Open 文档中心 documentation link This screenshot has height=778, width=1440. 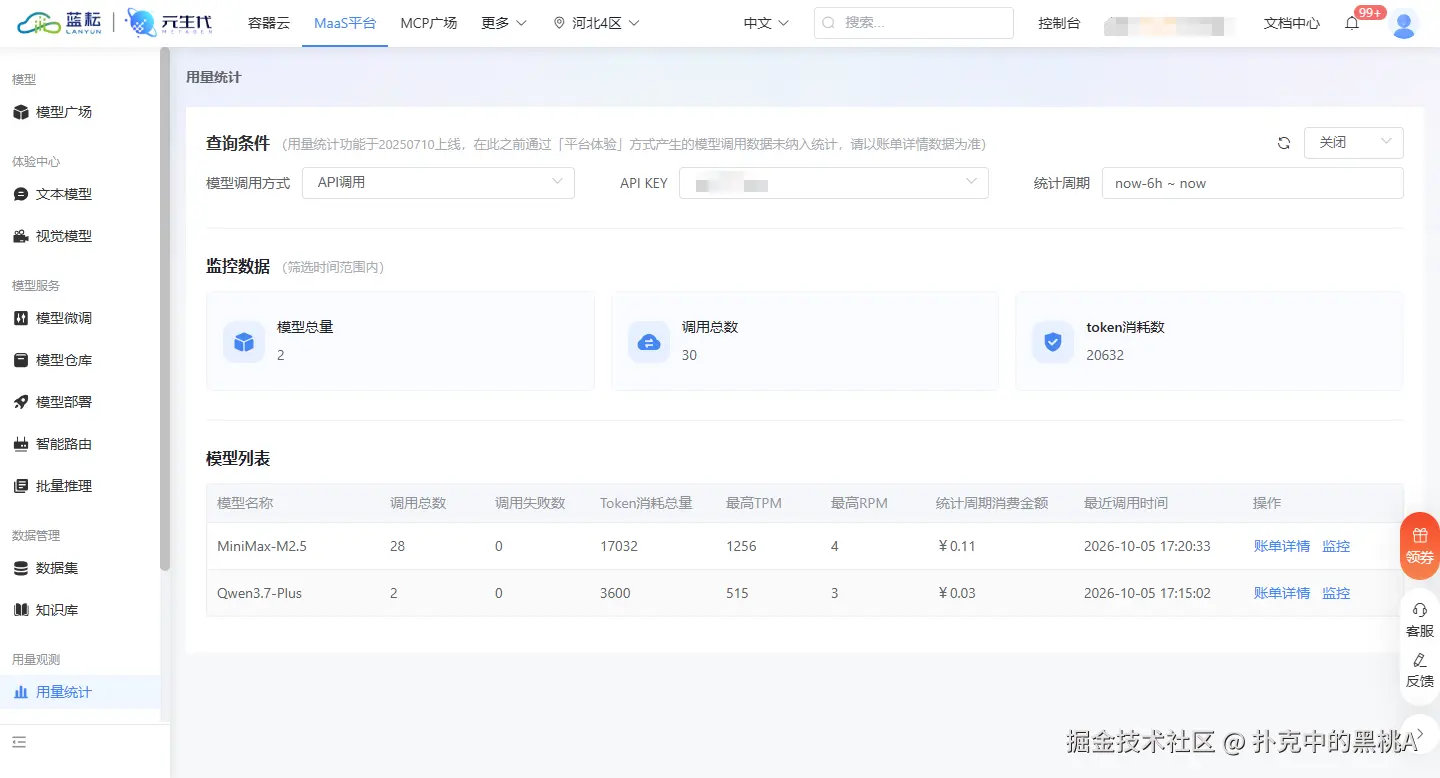coord(1292,23)
